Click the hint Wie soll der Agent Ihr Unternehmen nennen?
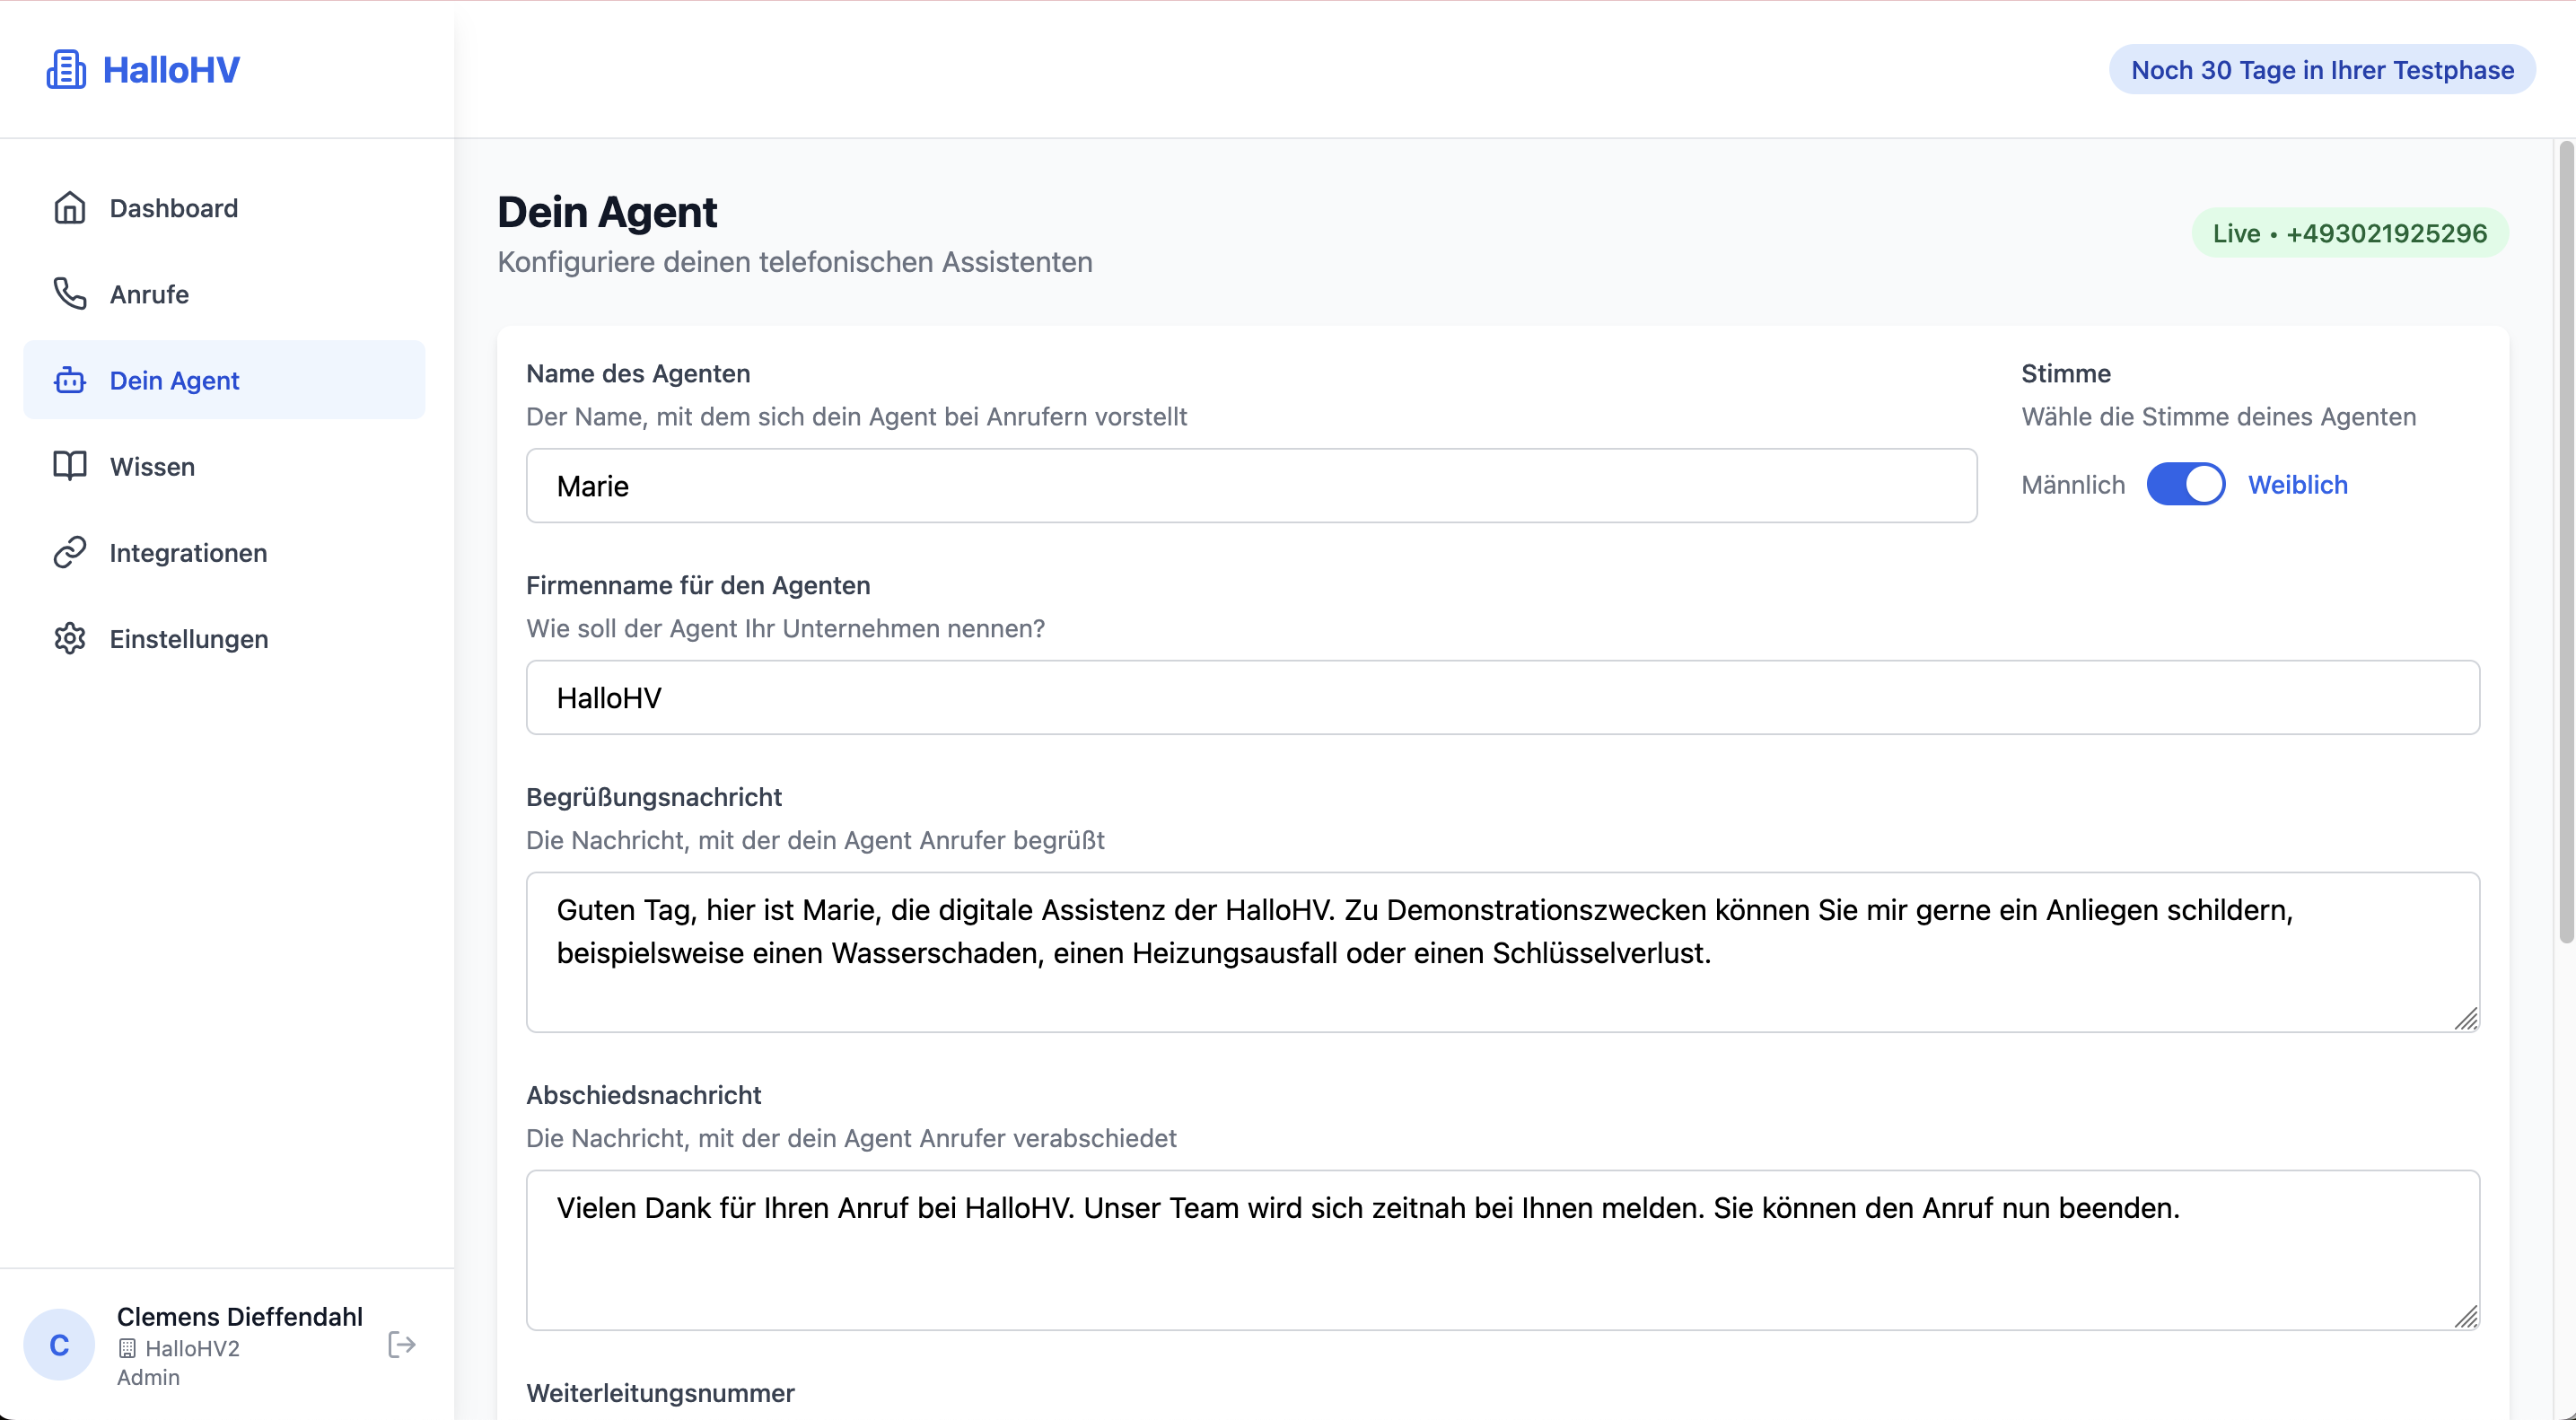The width and height of the screenshot is (2576, 1420). pyautogui.click(x=785, y=628)
